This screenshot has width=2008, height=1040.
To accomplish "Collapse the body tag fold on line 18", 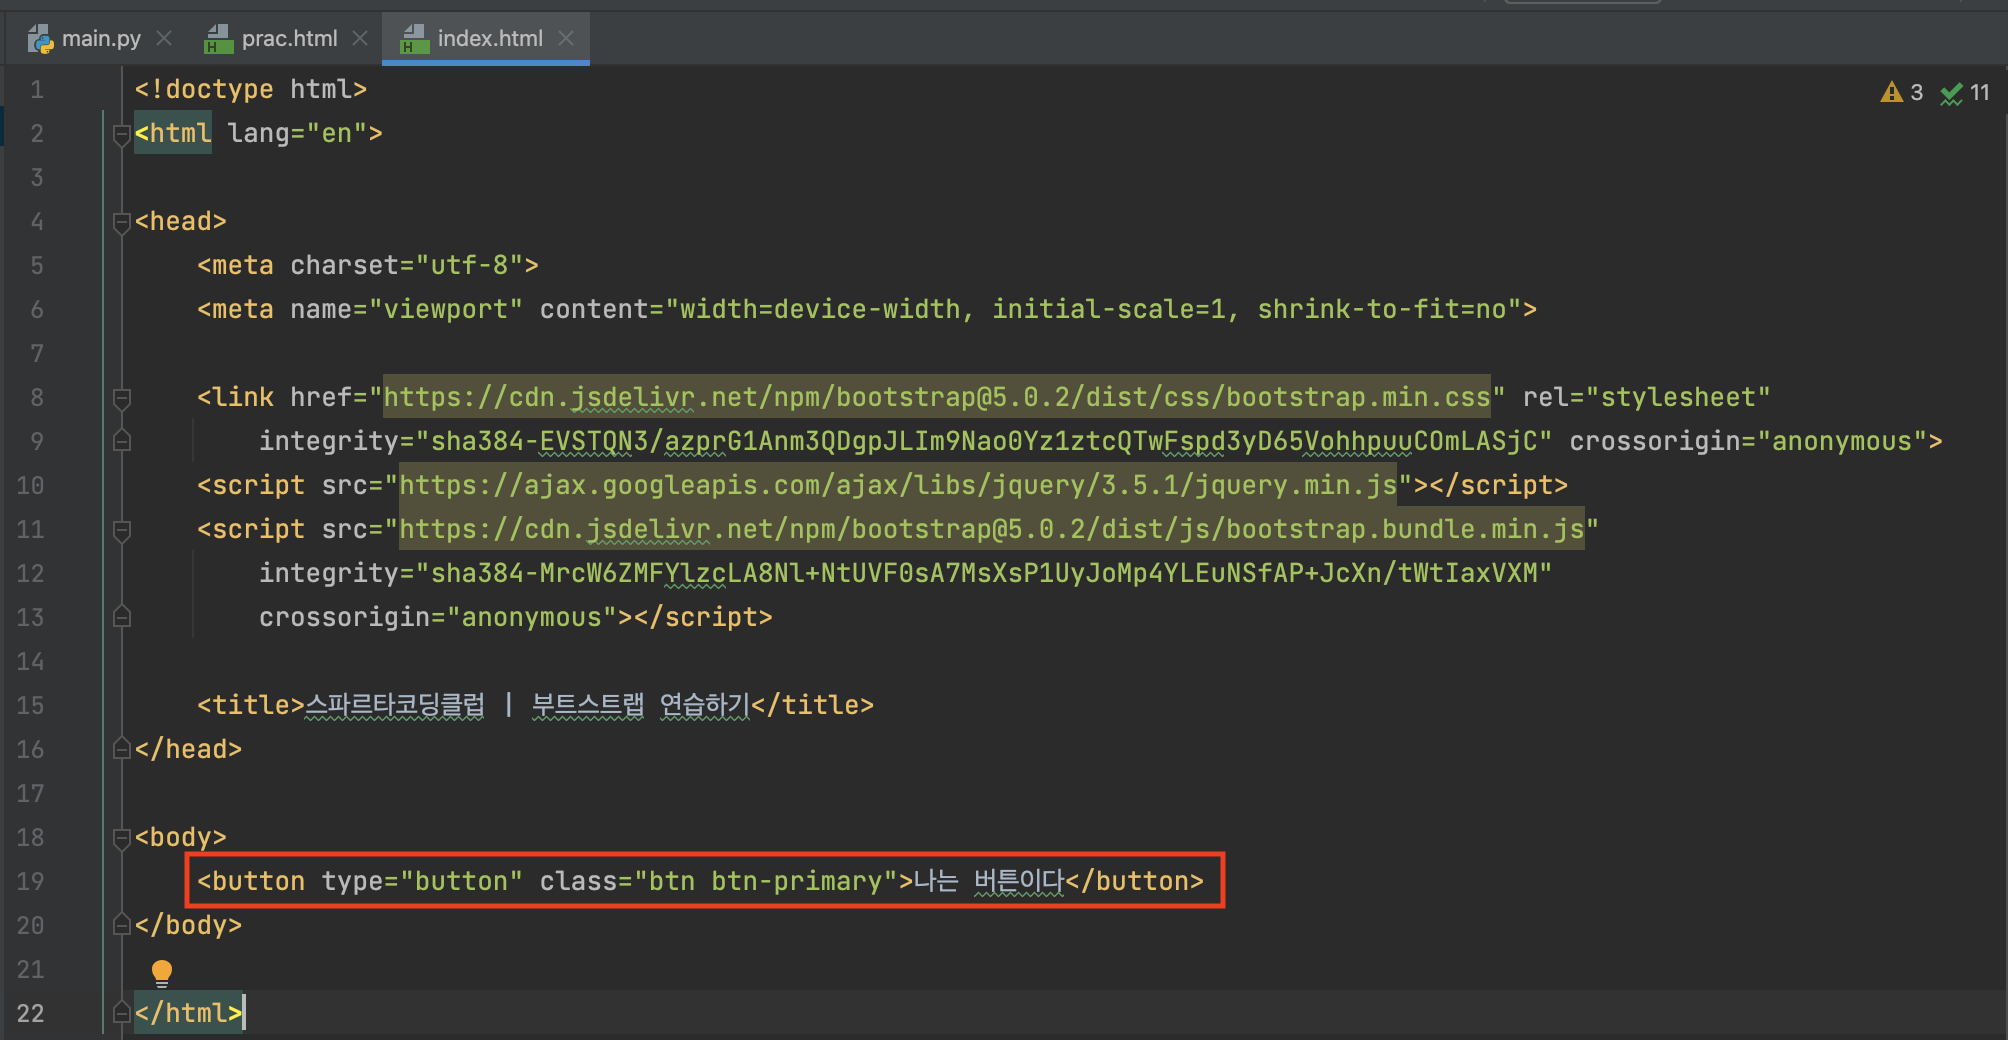I will coord(122,838).
